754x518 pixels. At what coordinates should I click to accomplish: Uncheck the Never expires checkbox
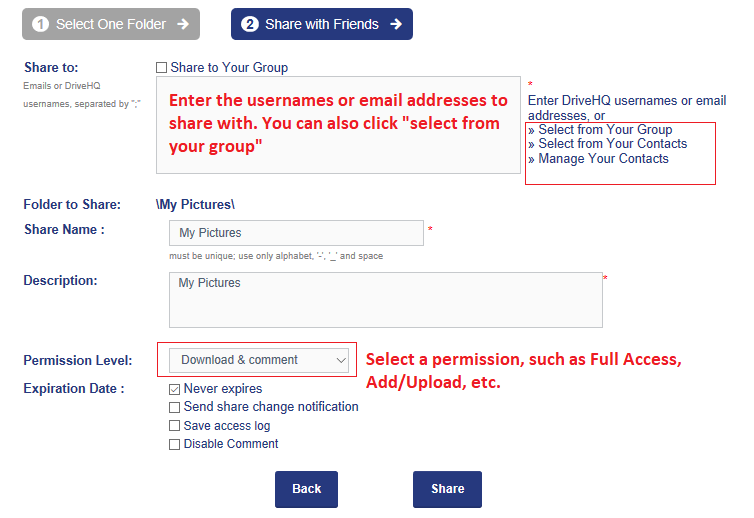pyautogui.click(x=175, y=389)
